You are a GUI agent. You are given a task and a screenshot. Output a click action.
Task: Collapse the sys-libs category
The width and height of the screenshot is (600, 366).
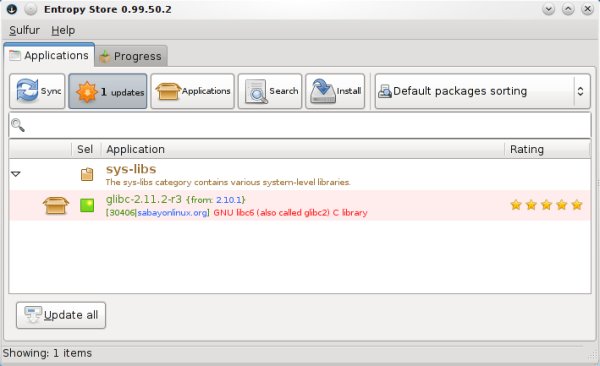coord(16,174)
